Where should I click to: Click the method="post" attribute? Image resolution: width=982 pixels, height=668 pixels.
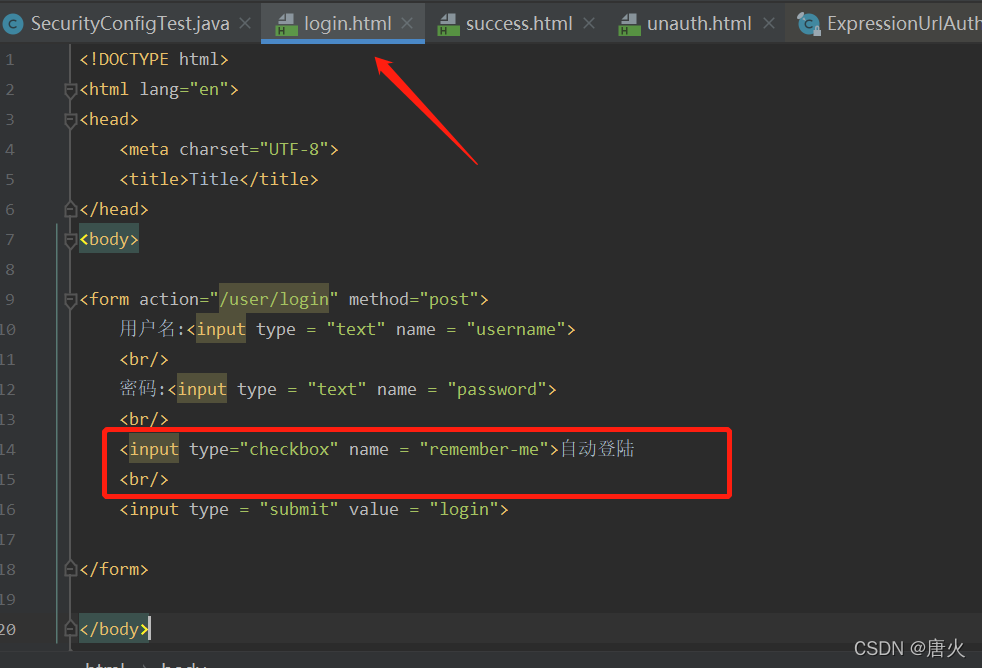tap(413, 299)
